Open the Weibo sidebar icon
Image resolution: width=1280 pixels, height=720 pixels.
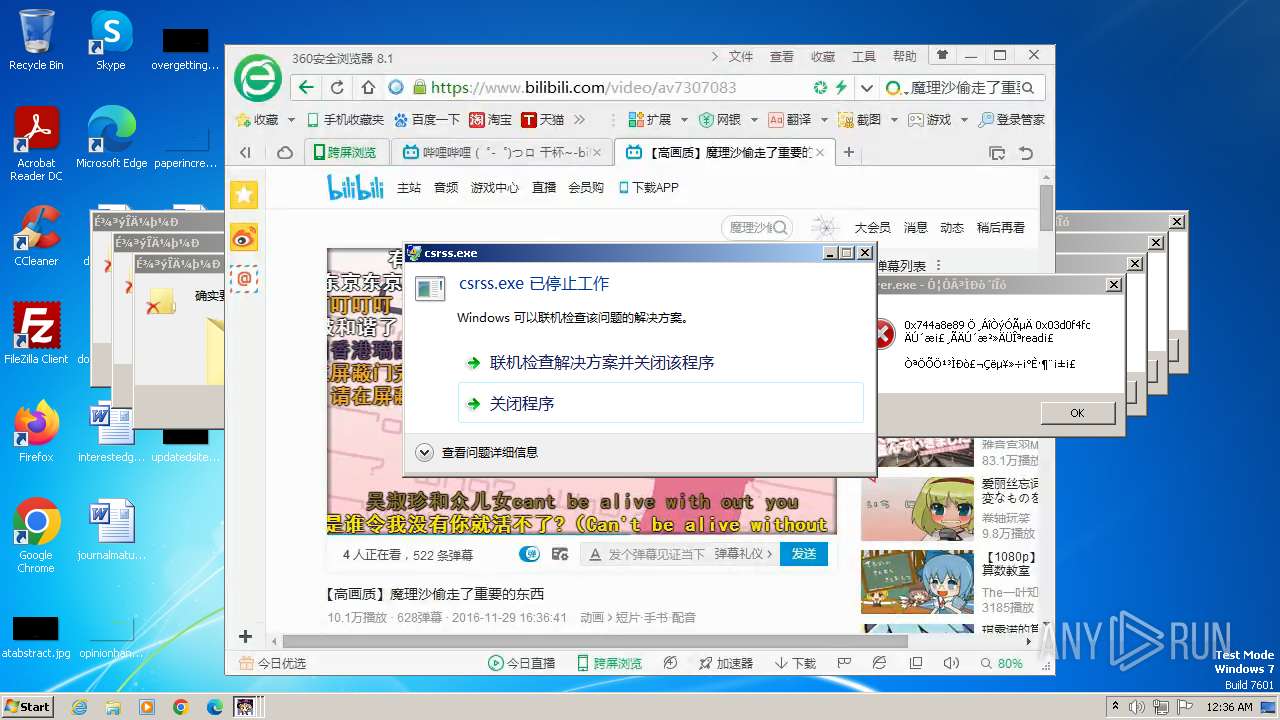pos(244,237)
